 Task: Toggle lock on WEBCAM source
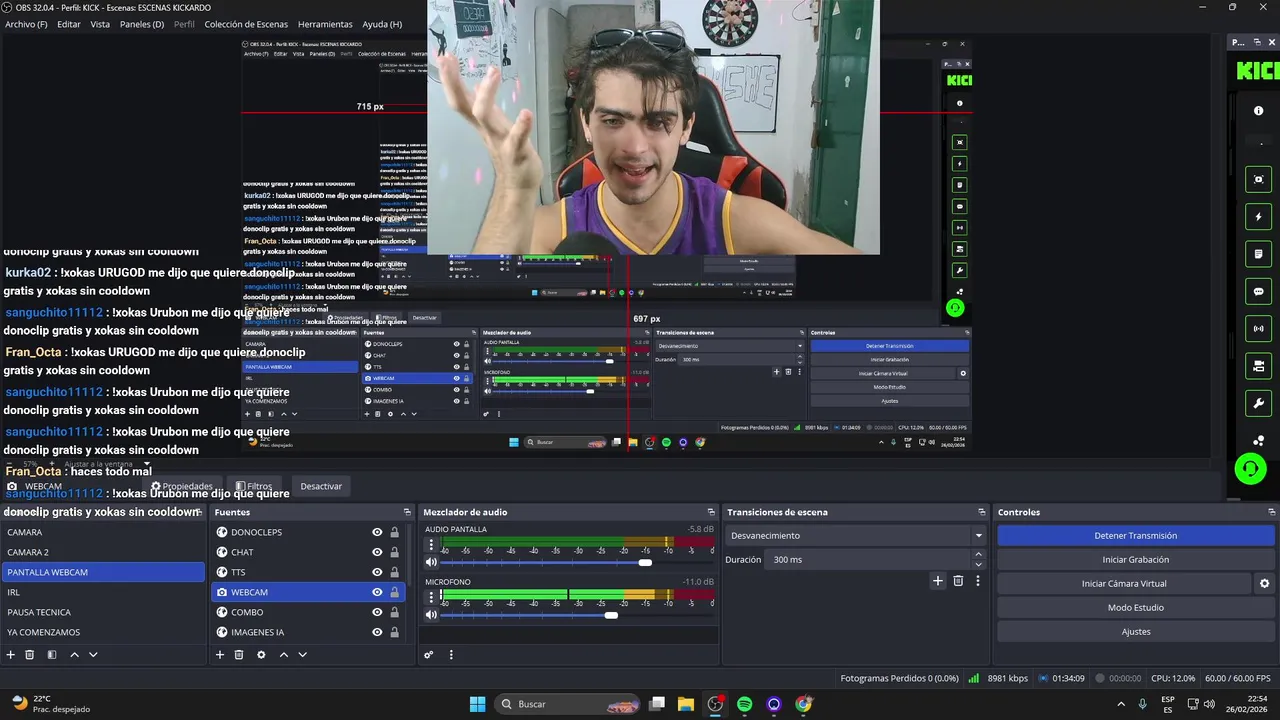(394, 592)
